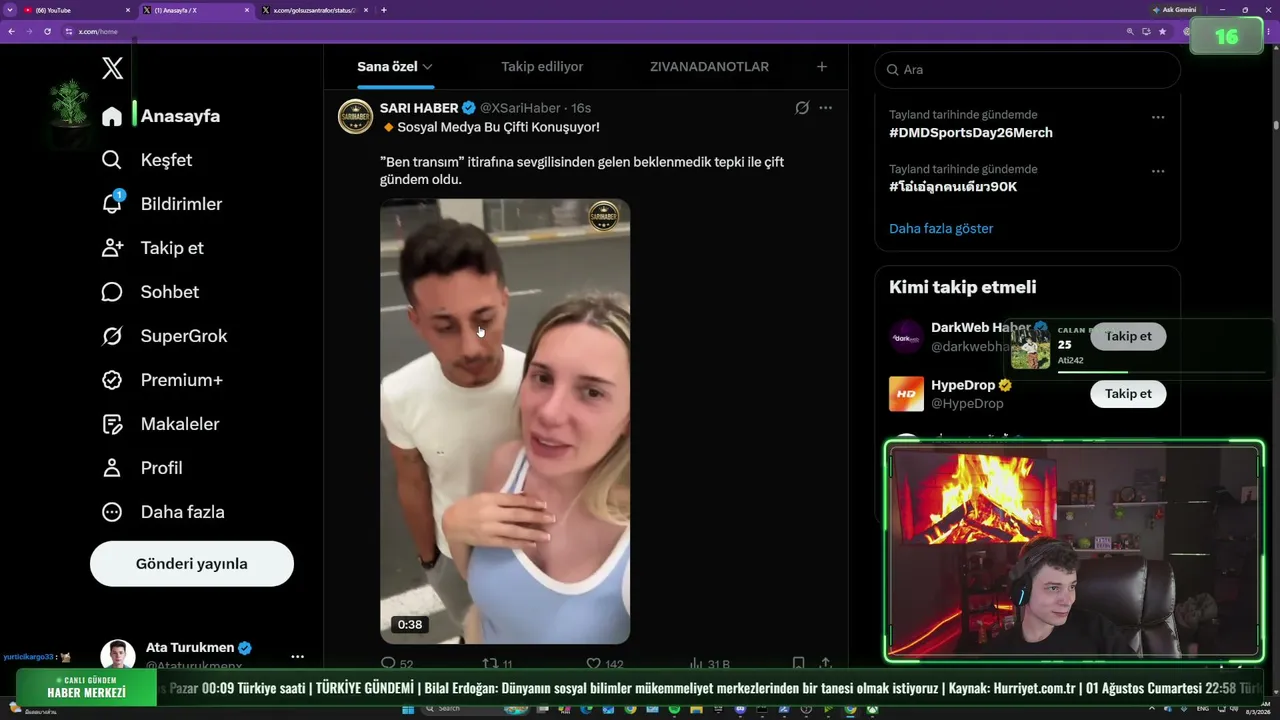Switch to the x.com status browser tab
1280x720 pixels.
click(x=313, y=10)
